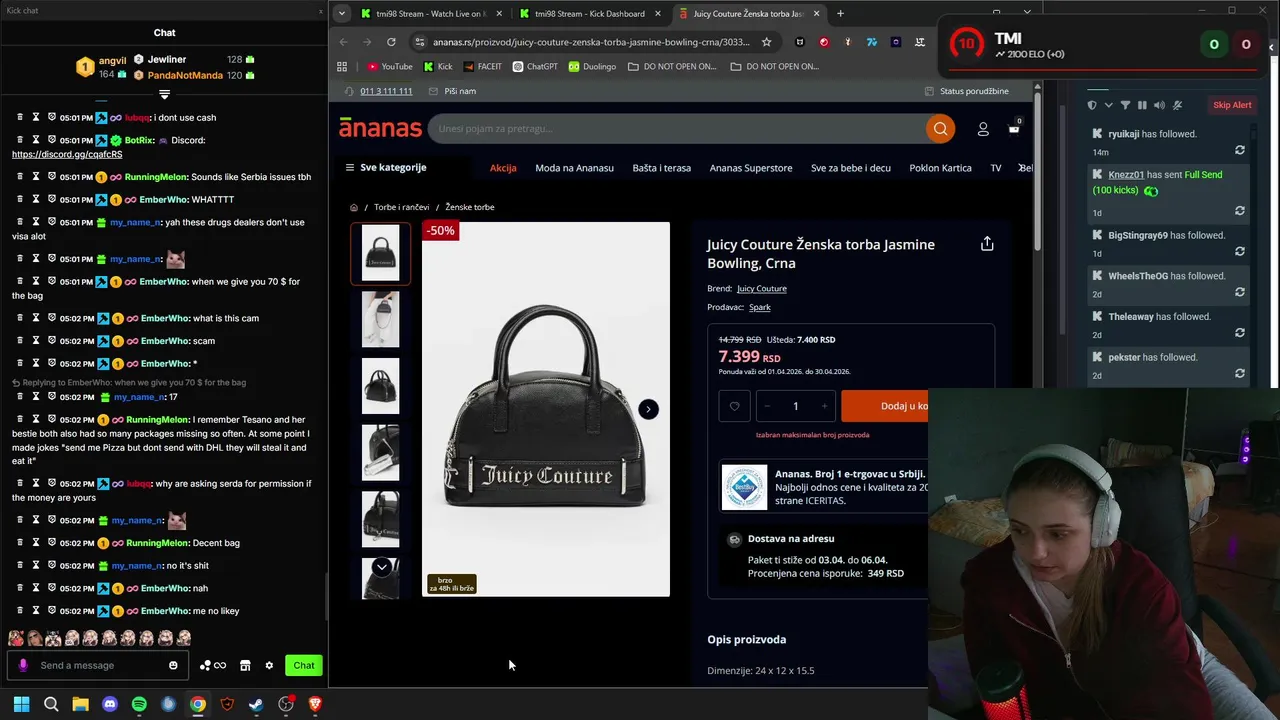Decrease quantity with the minus stepper
Screen dimensions: 1280x720
pyautogui.click(x=767, y=406)
